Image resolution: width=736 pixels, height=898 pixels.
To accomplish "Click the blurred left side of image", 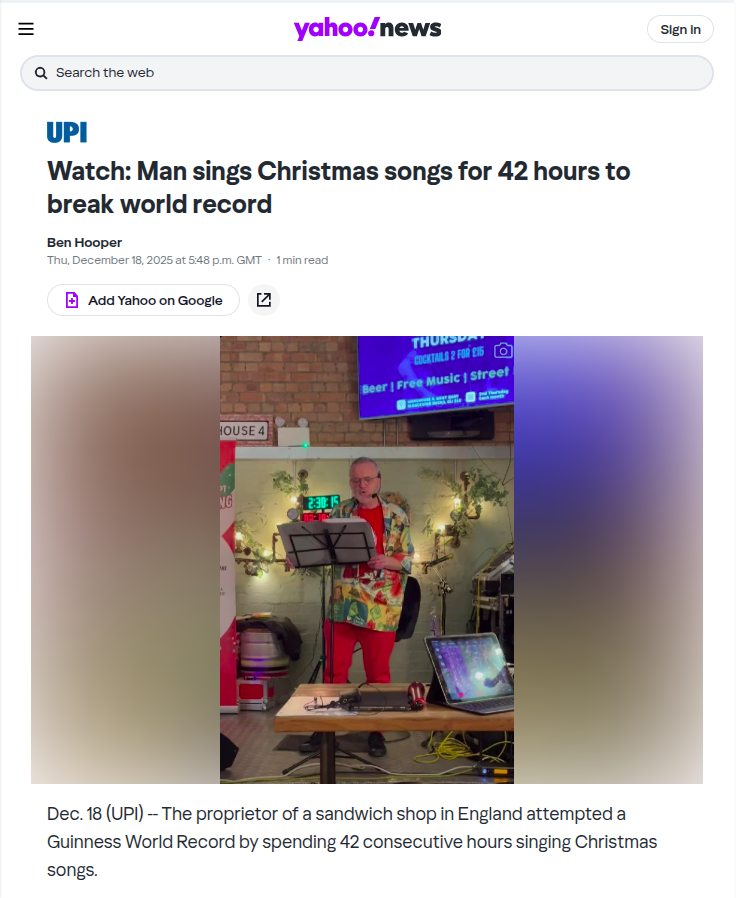I will pyautogui.click(x=125, y=560).
